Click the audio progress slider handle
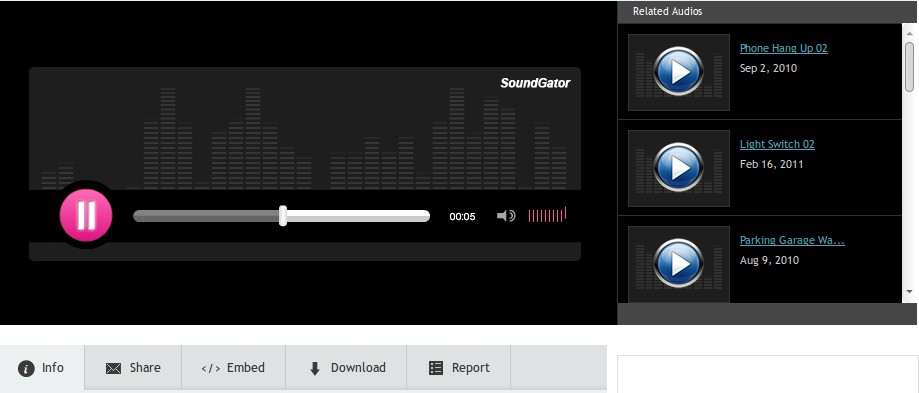The height and width of the screenshot is (393, 919). 282,216
